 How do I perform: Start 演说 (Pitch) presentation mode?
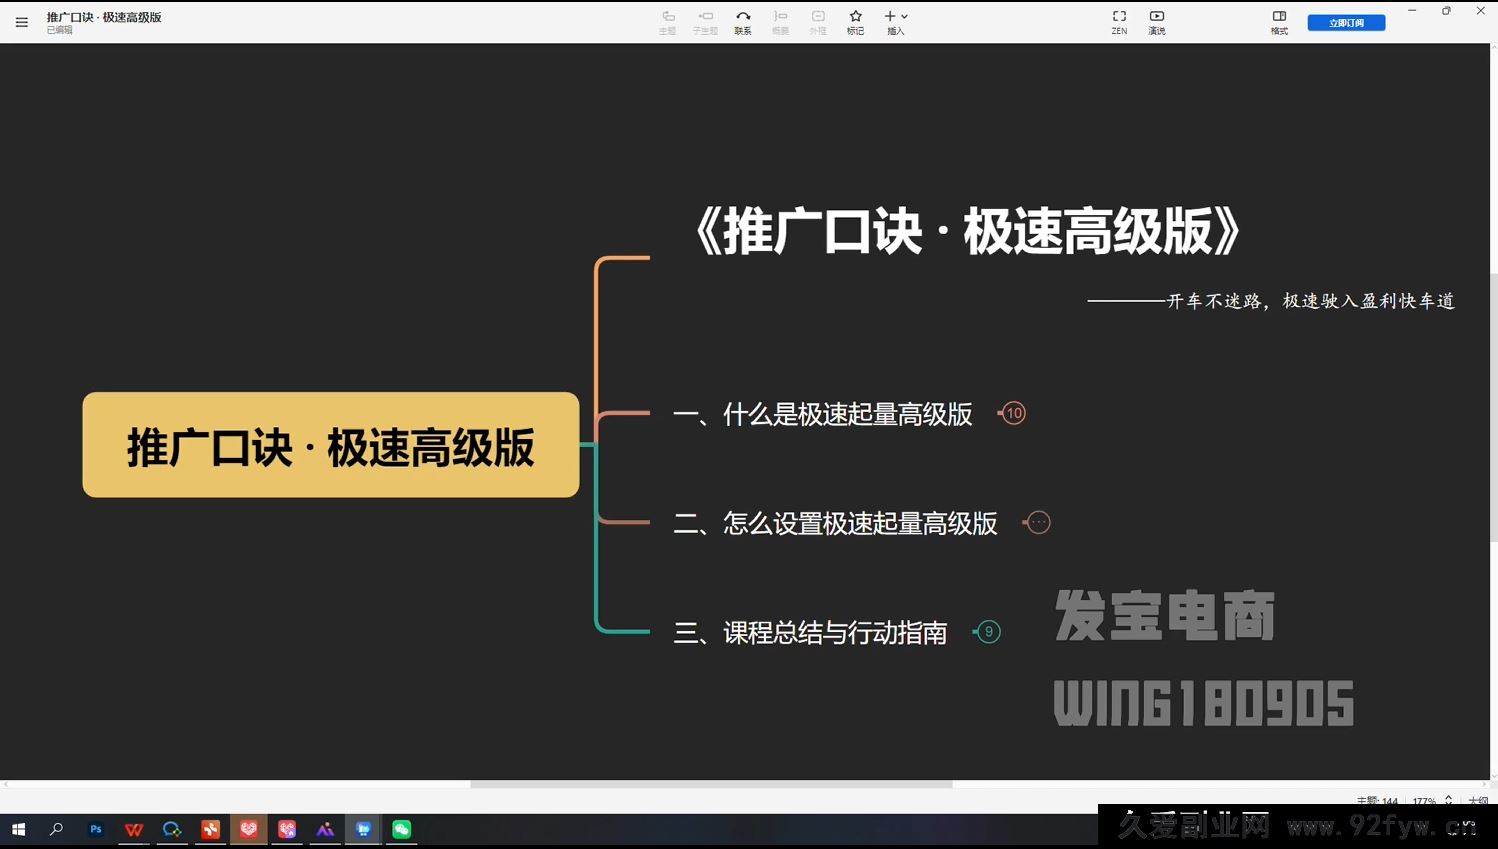click(x=1156, y=21)
